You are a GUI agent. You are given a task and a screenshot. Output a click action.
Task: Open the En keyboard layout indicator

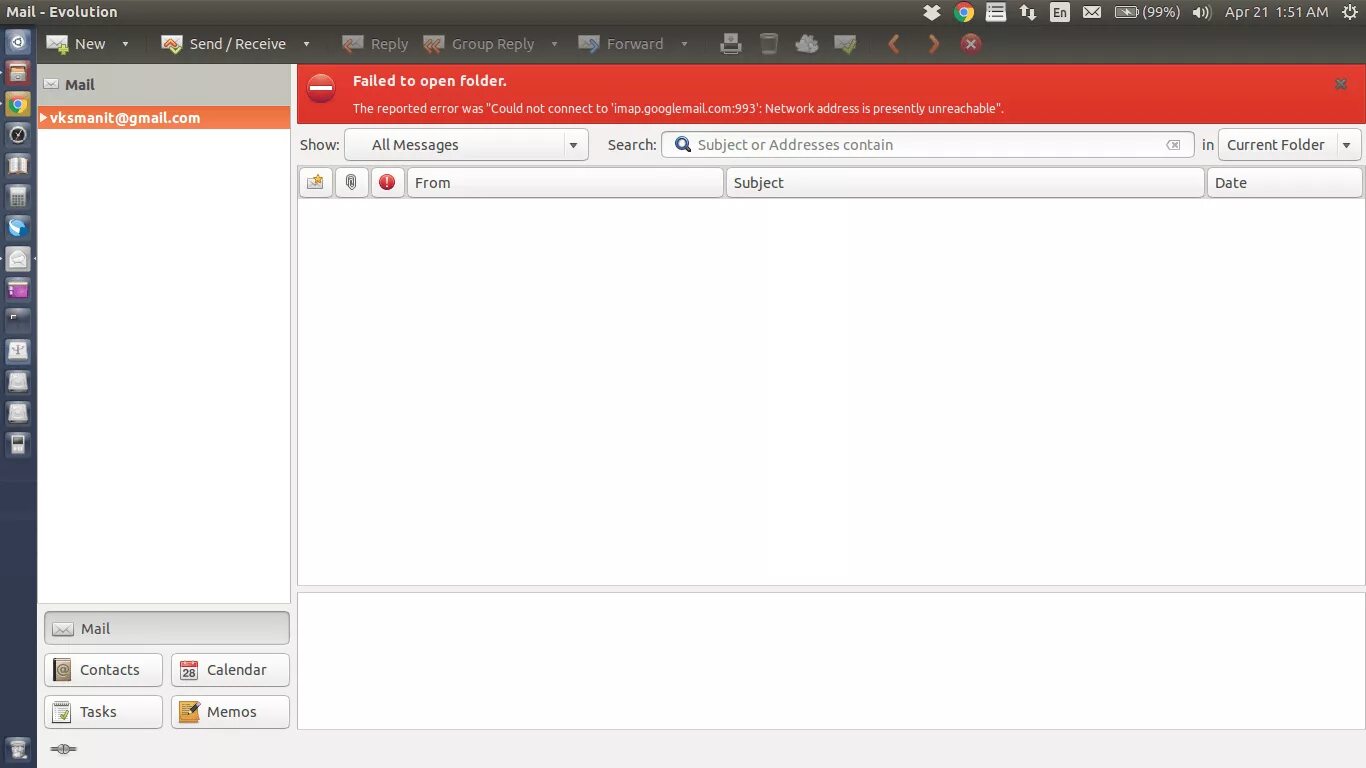[1060, 12]
